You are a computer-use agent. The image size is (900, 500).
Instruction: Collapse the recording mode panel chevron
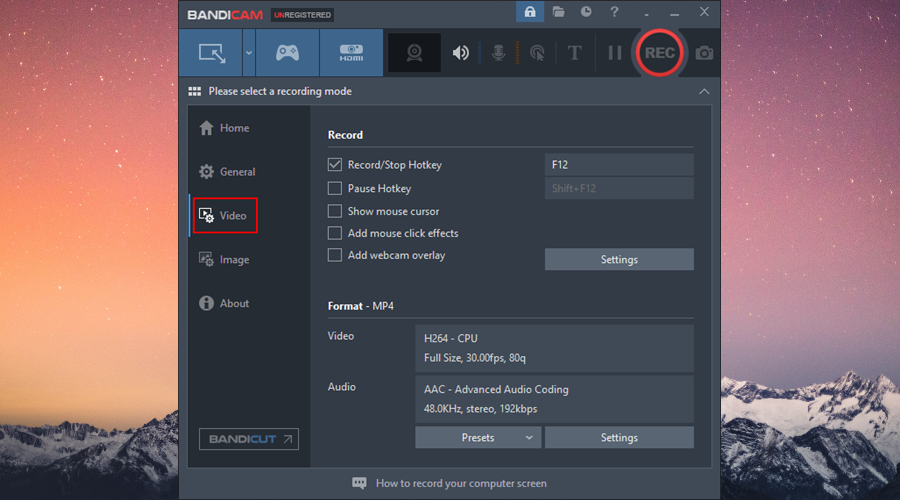click(x=704, y=92)
